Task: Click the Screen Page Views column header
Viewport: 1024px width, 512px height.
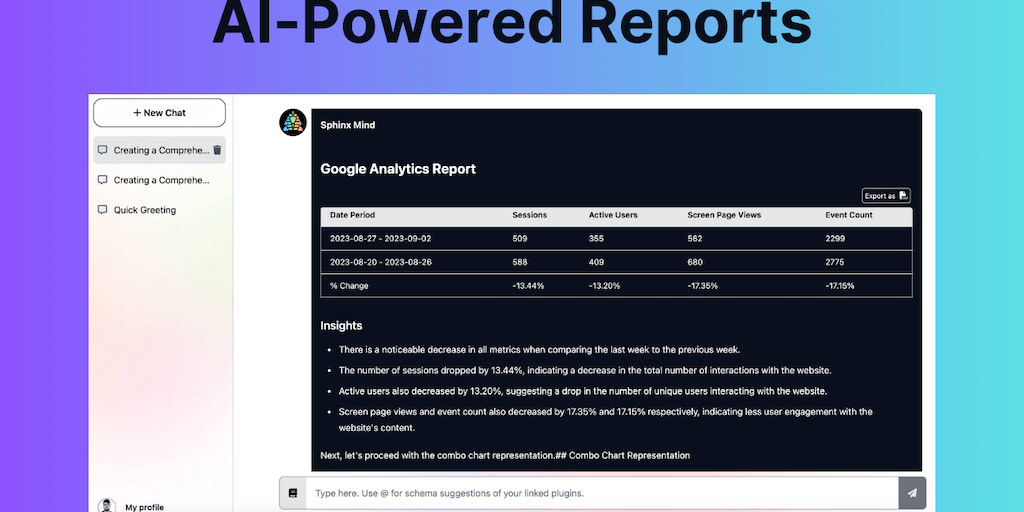Action: 725,215
